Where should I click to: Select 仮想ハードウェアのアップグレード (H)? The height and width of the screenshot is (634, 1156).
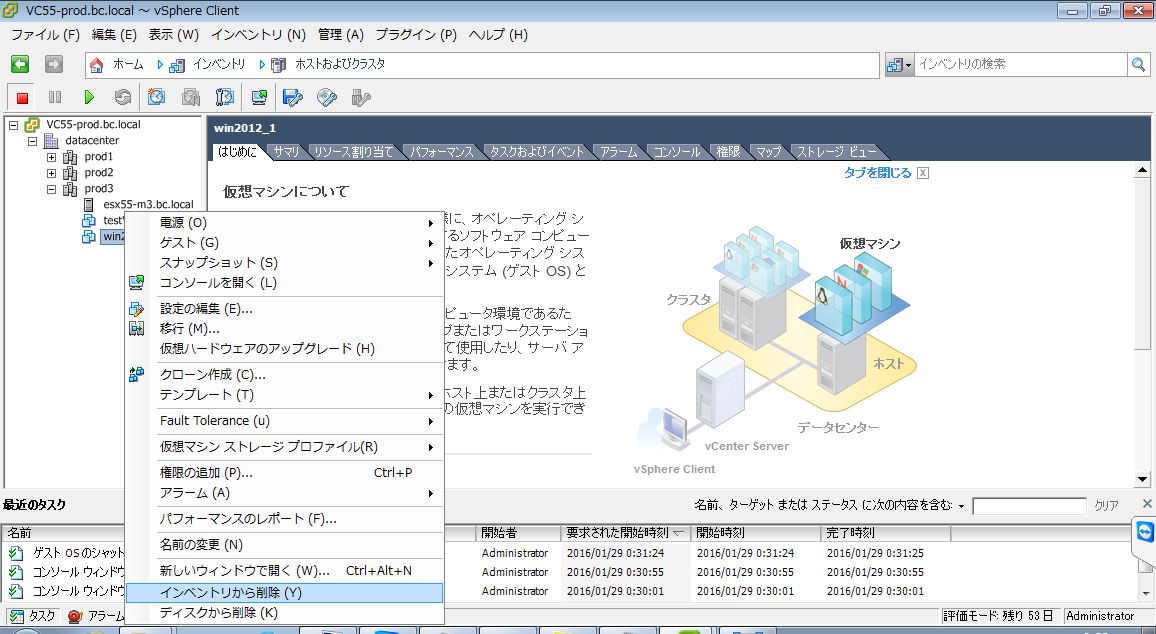285,349
